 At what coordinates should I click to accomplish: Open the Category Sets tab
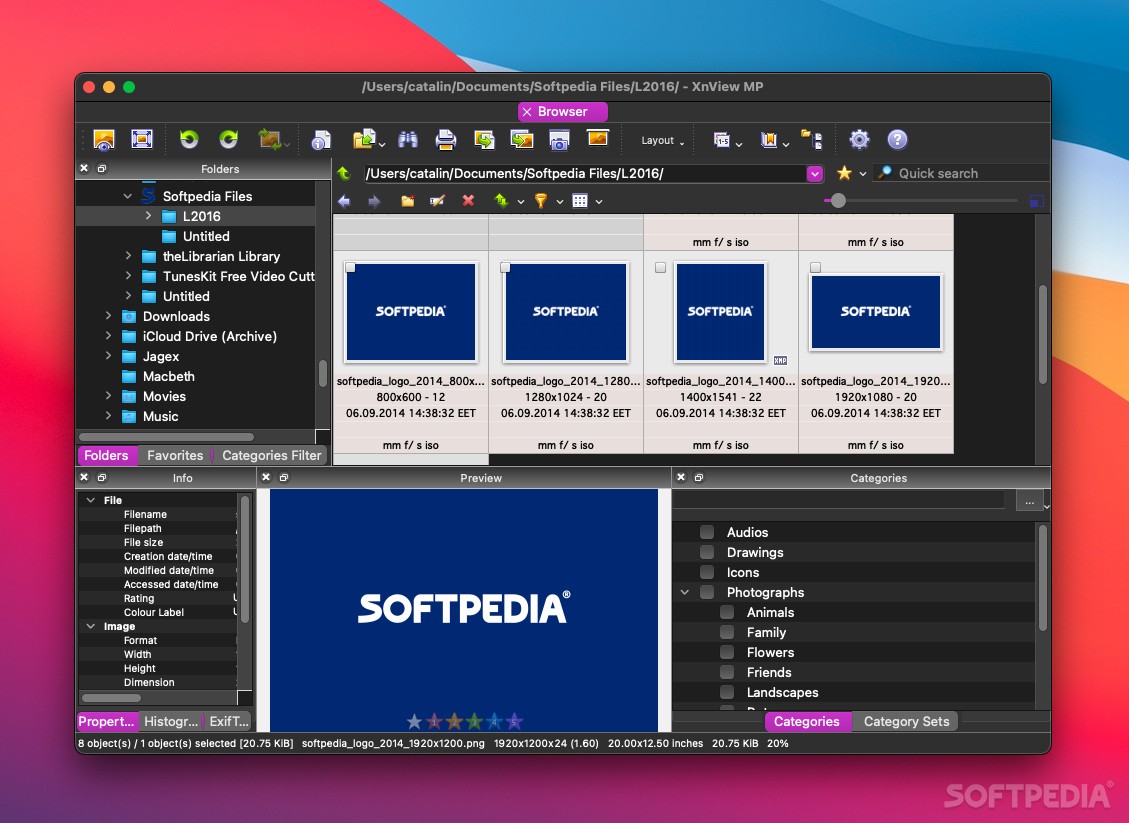coord(906,721)
